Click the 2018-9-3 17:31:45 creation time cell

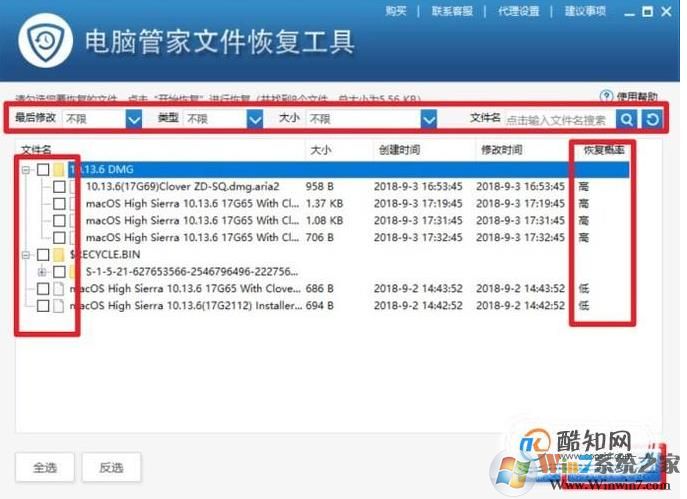[418, 221]
